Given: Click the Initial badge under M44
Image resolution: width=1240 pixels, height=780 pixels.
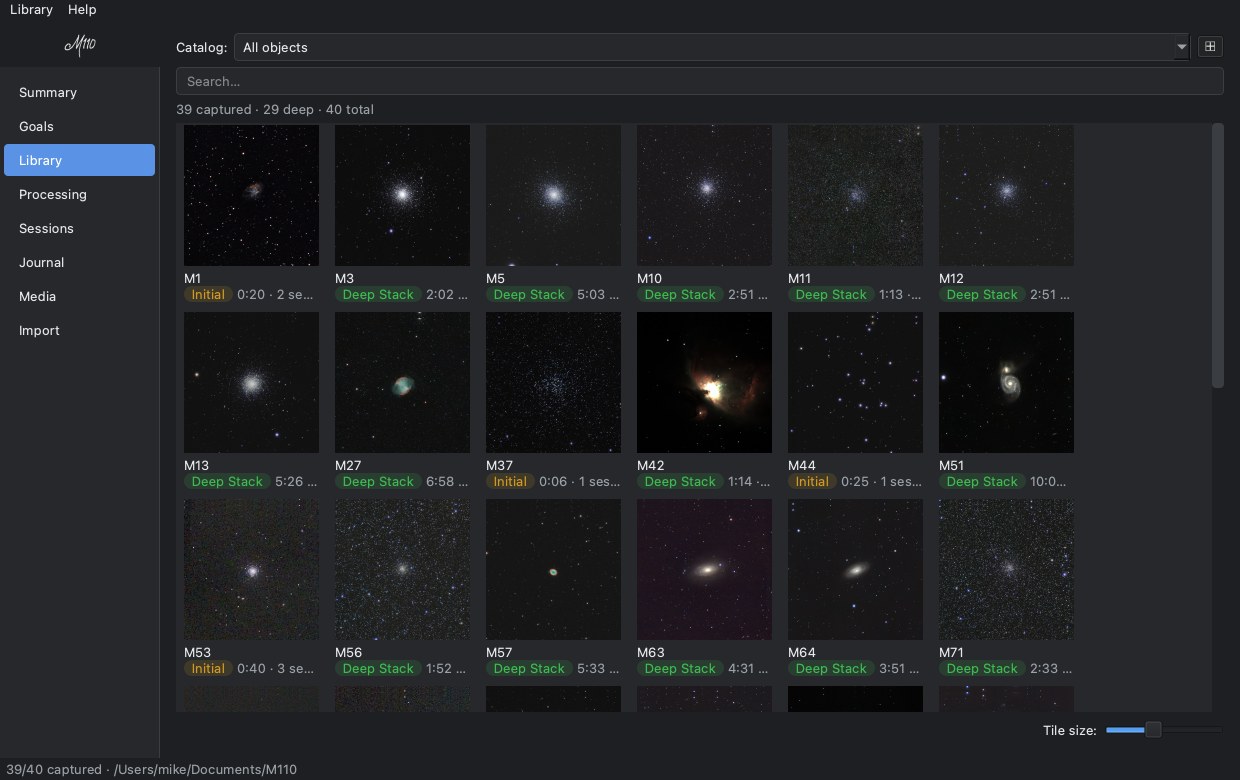Looking at the screenshot, I should pos(812,482).
